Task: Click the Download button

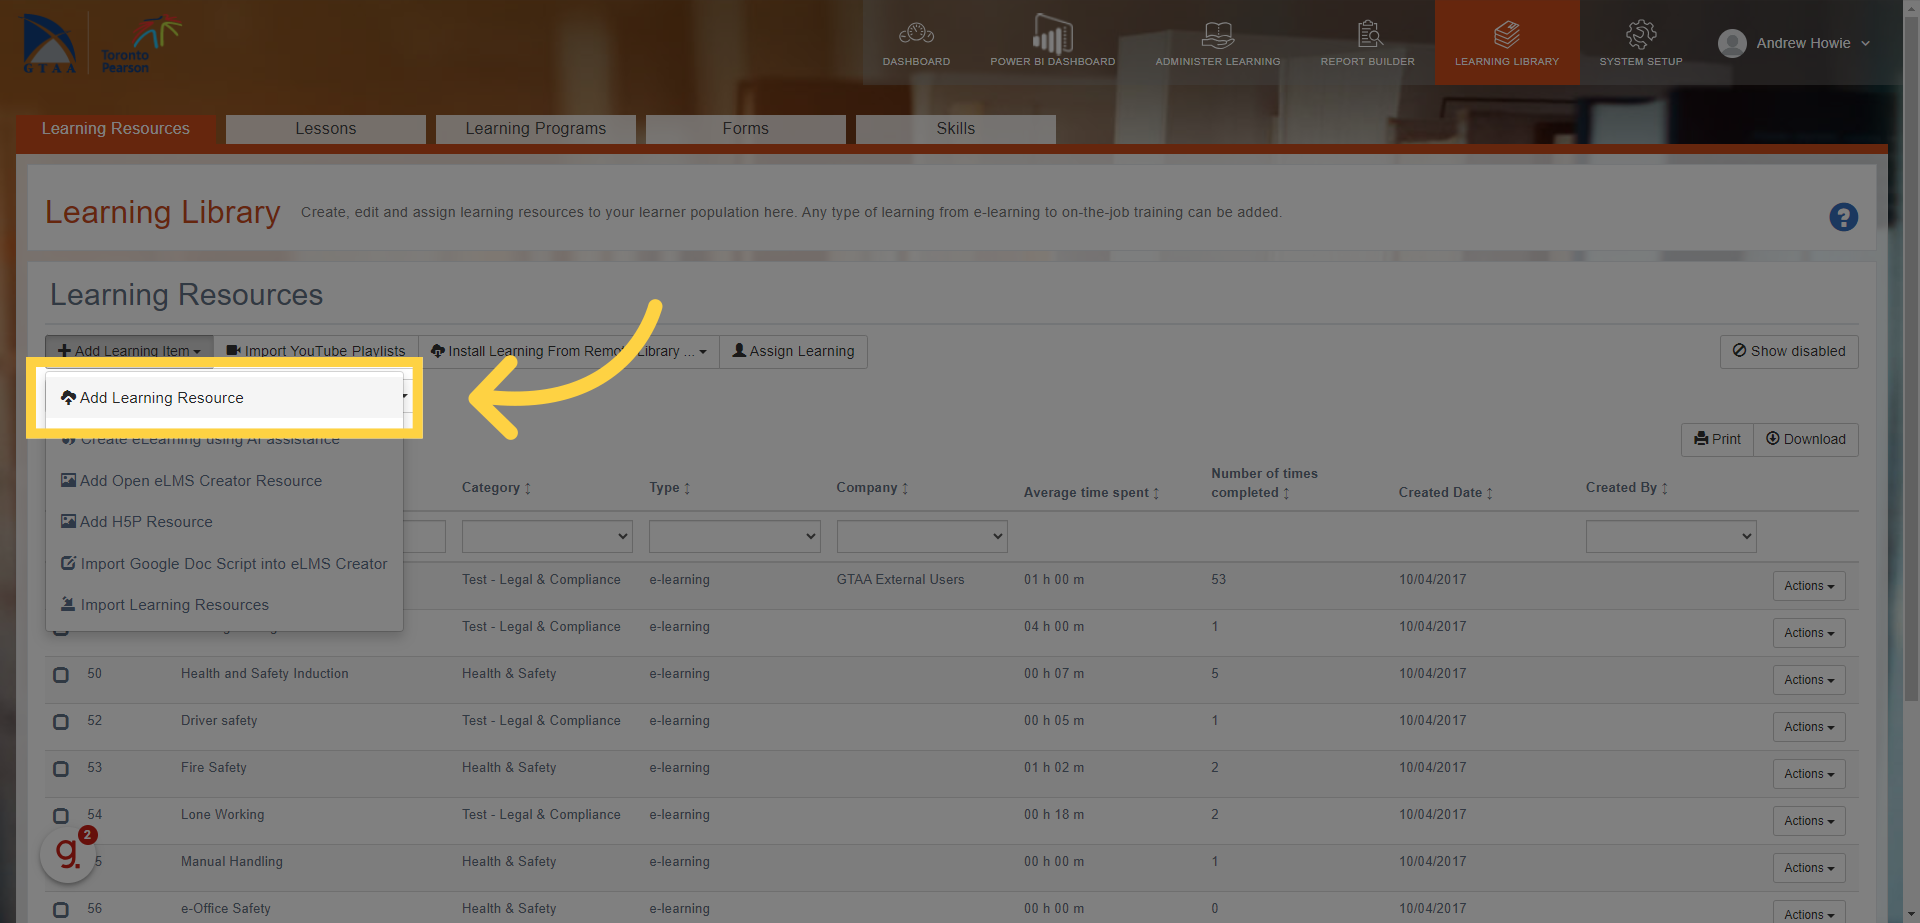Action: coord(1806,439)
